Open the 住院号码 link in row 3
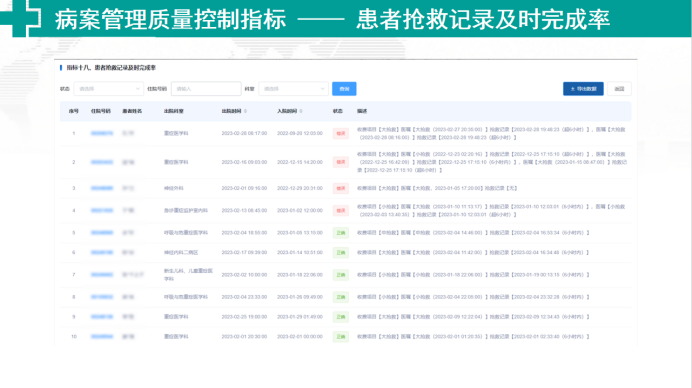Viewport: 692px width, 388px height. tap(102, 188)
